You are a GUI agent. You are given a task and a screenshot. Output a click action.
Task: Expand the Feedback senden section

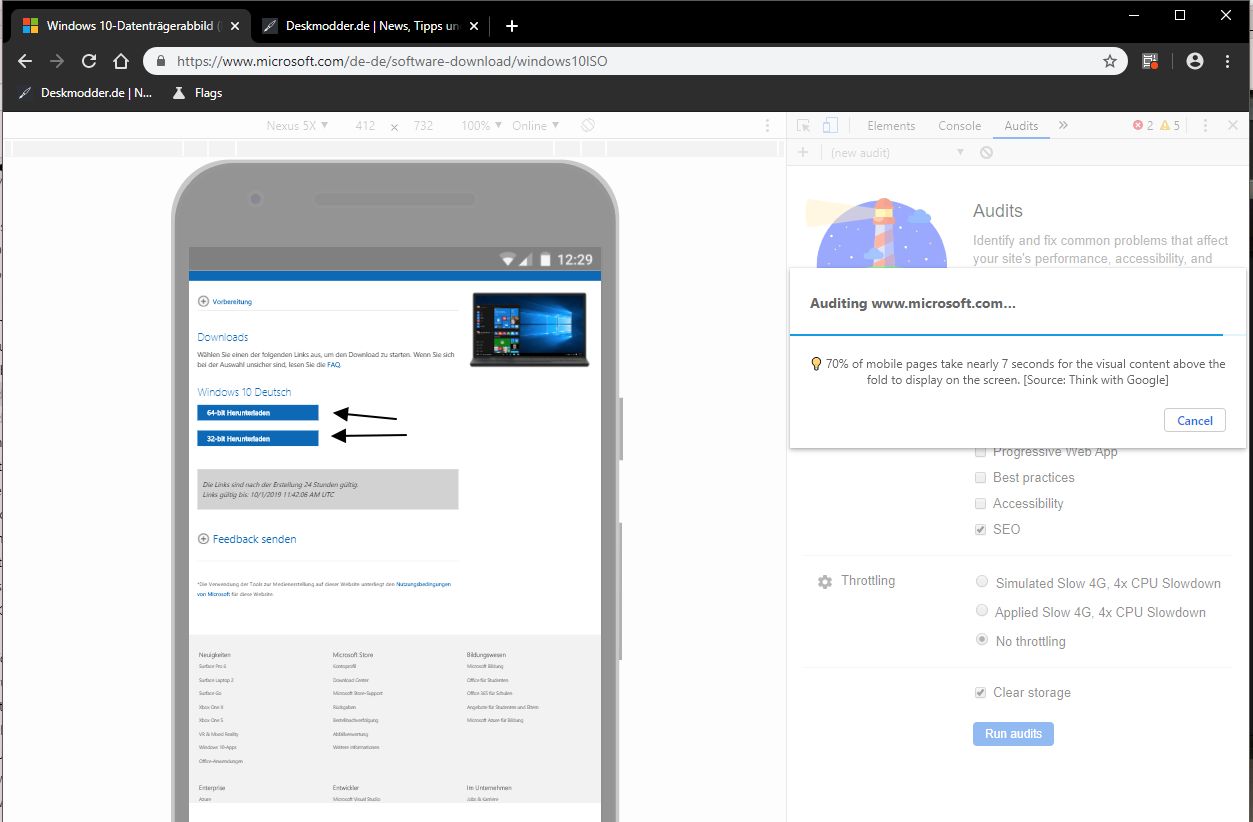247,539
